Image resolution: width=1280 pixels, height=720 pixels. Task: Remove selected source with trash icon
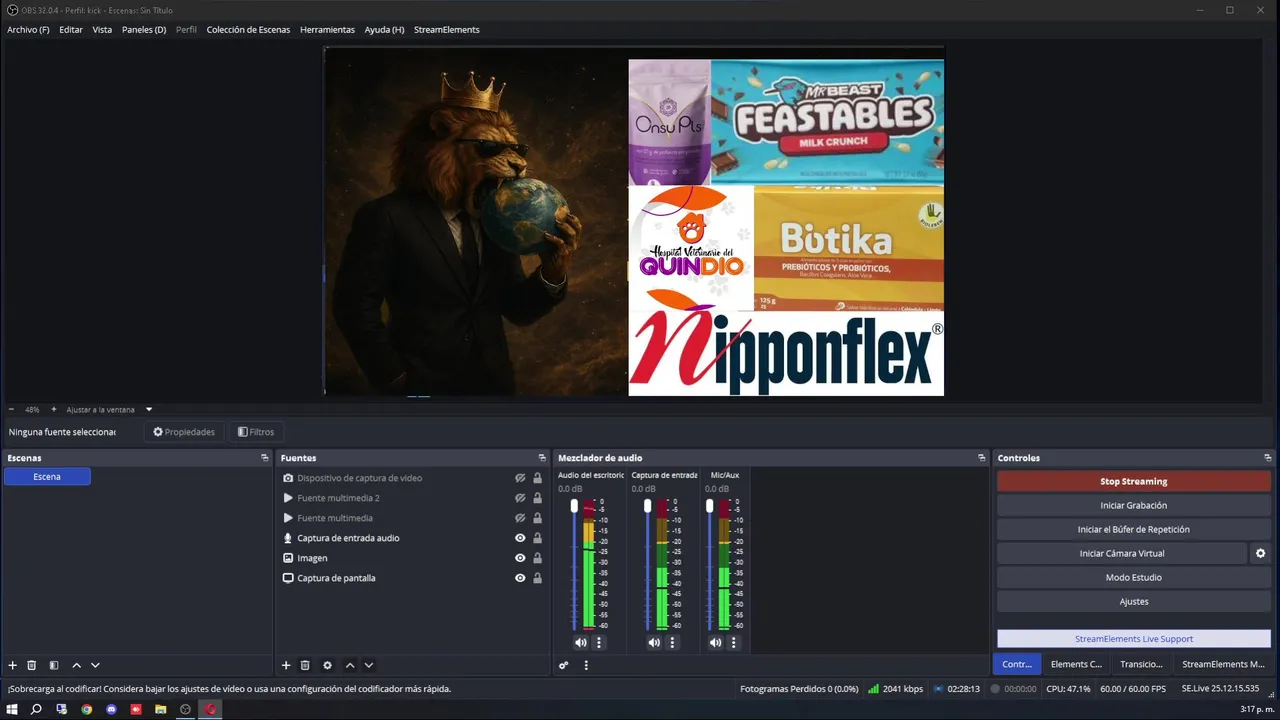[x=305, y=665]
